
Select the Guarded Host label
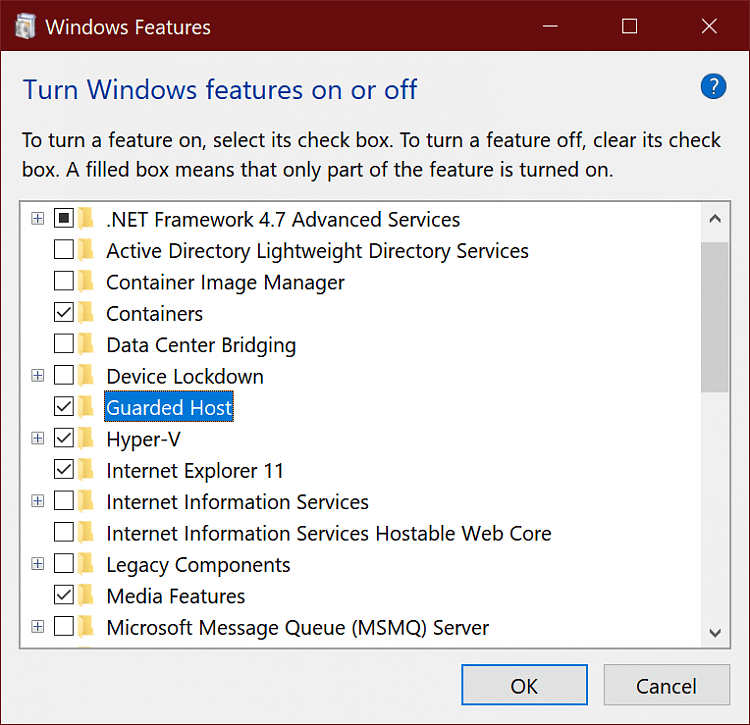169,407
